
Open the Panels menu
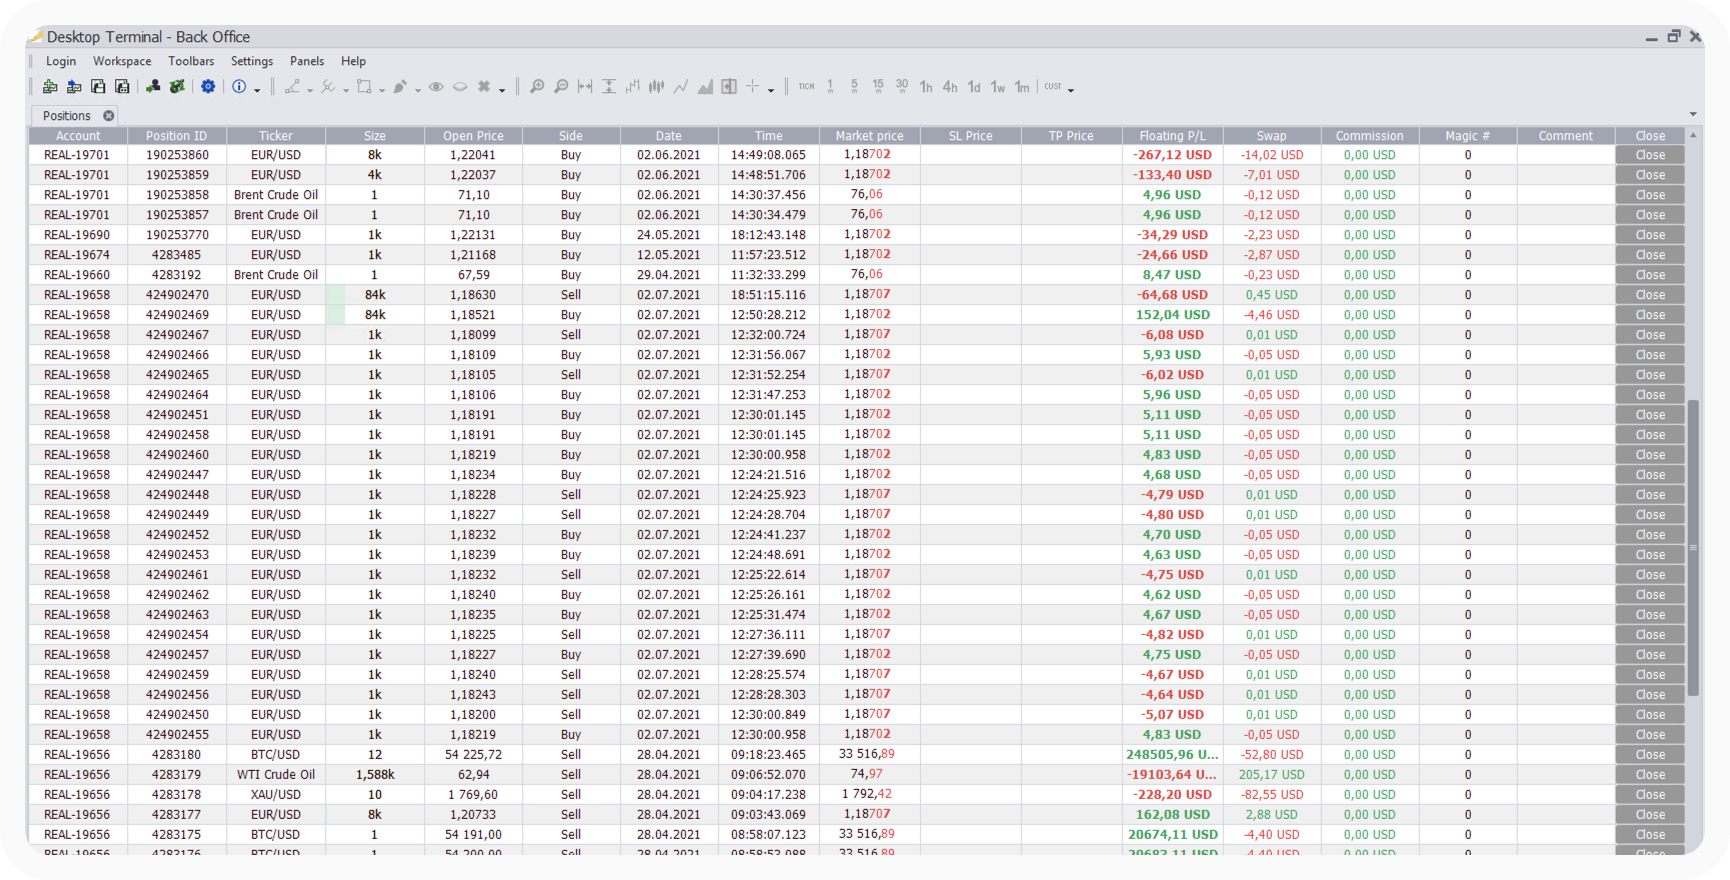point(307,61)
